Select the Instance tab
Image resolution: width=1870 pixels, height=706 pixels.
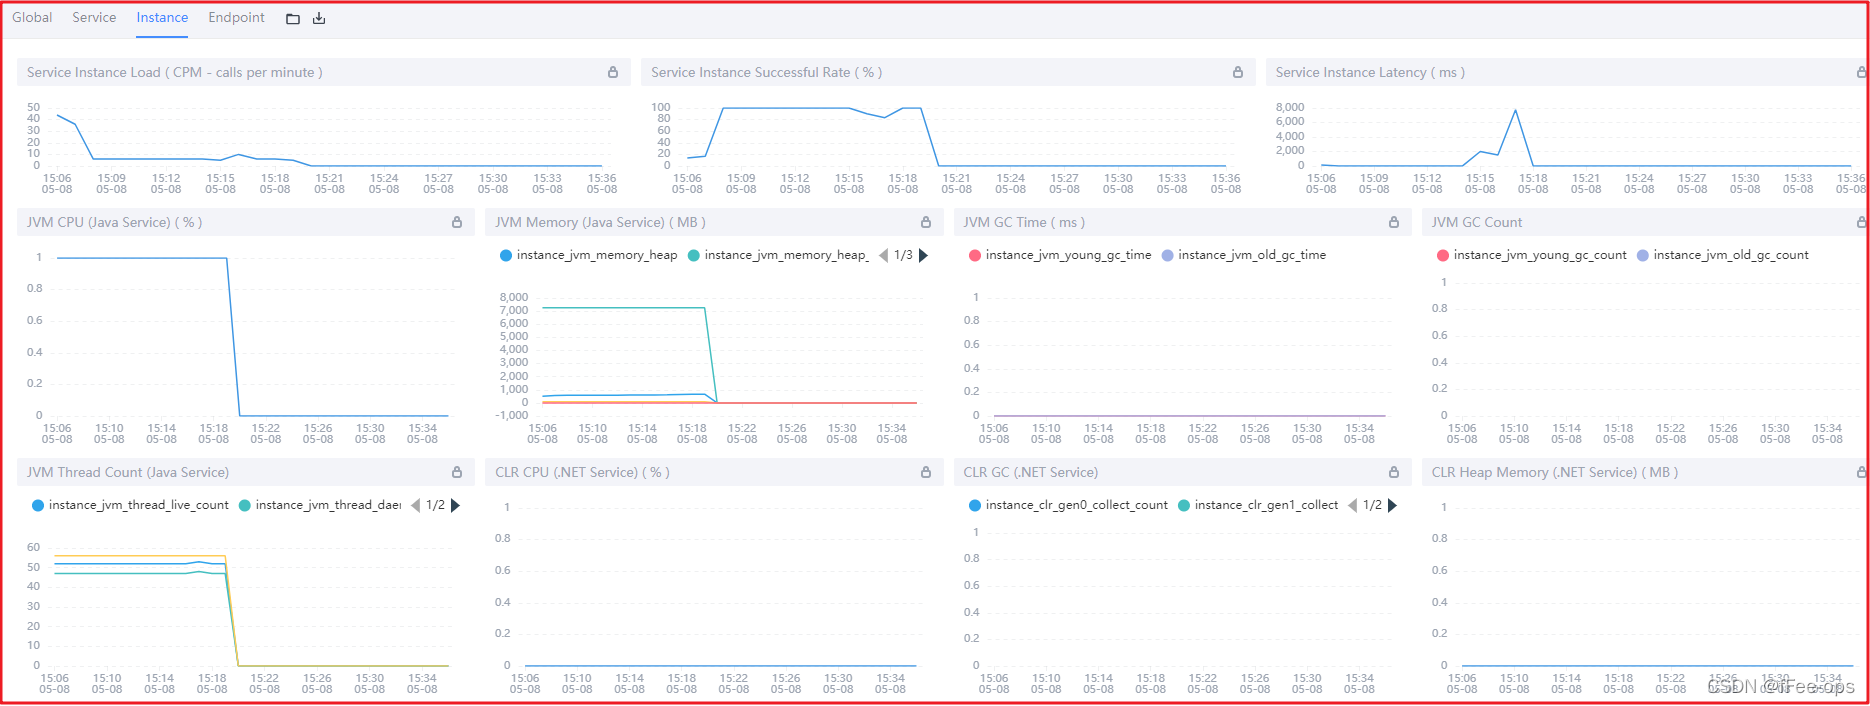pyautogui.click(x=162, y=18)
